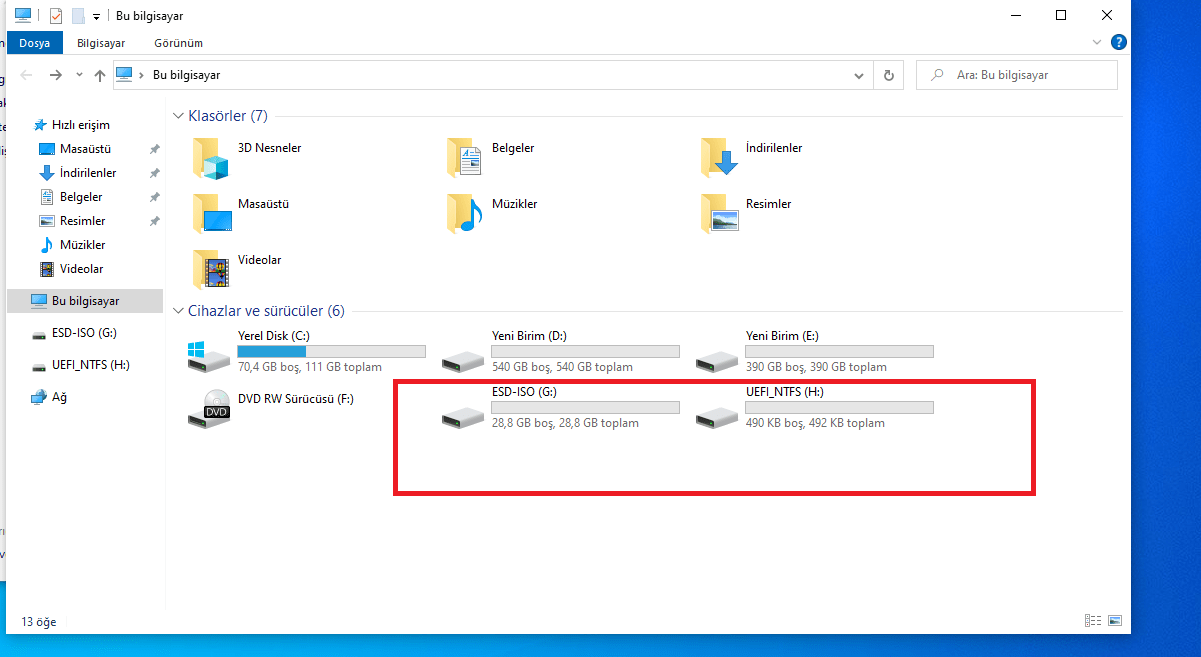Click '70,4 GB boş, 111 GB toplam' text
Viewport: 1201px width, 657px height.
tap(310, 367)
